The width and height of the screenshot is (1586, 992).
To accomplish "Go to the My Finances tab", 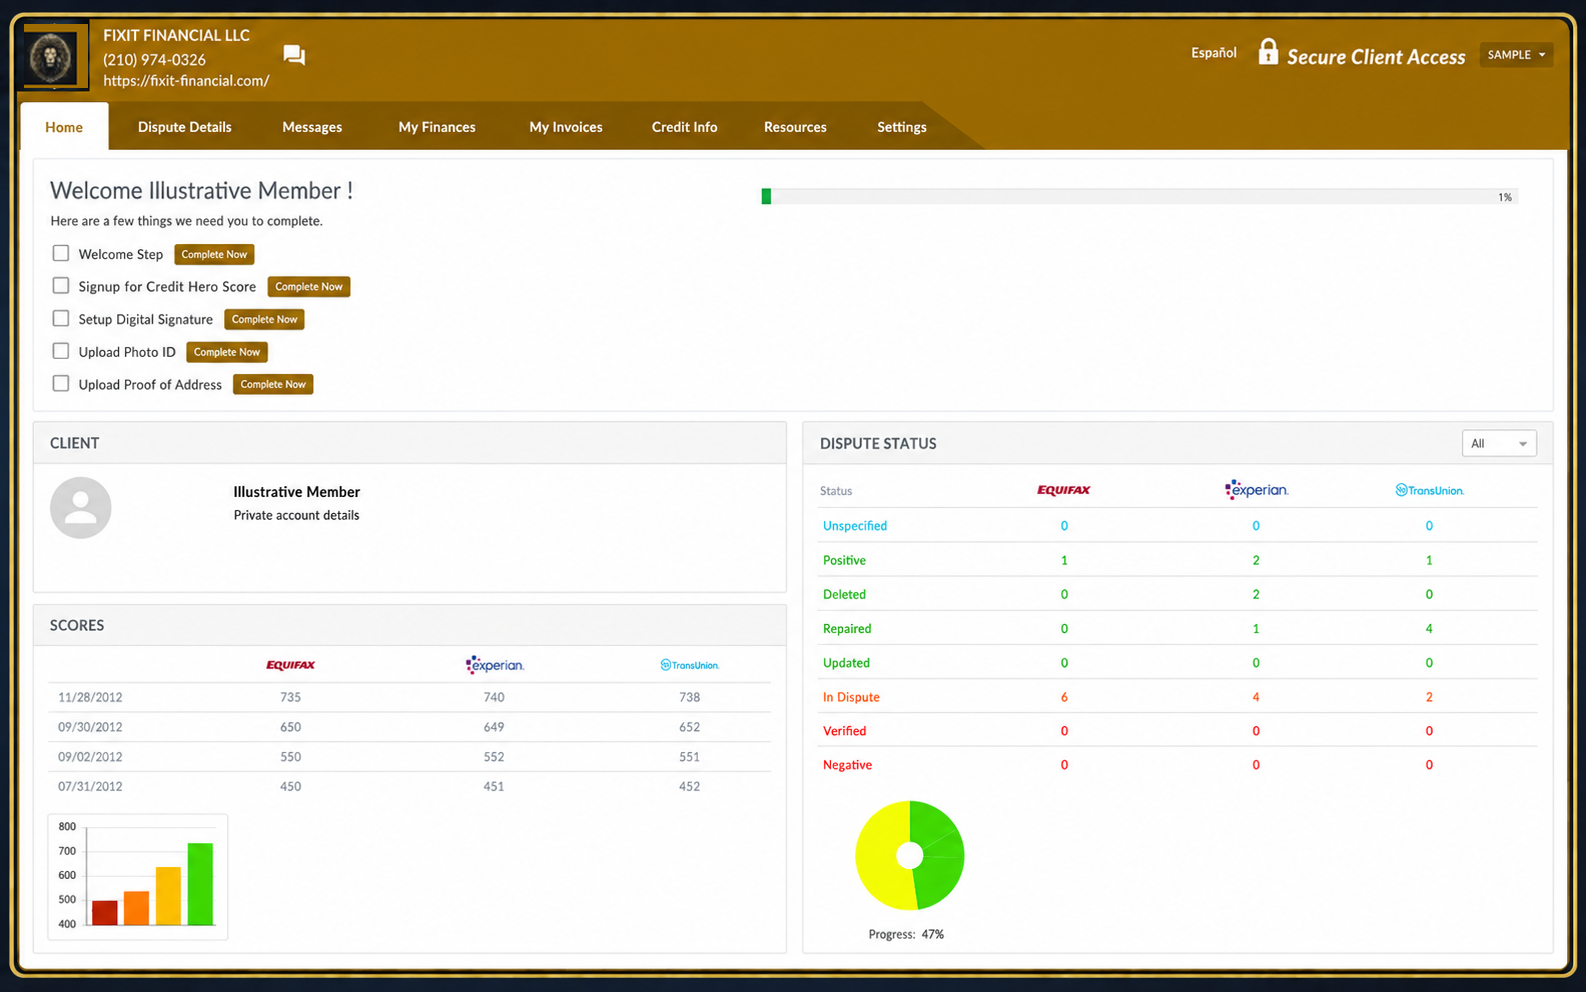I will 437,127.
